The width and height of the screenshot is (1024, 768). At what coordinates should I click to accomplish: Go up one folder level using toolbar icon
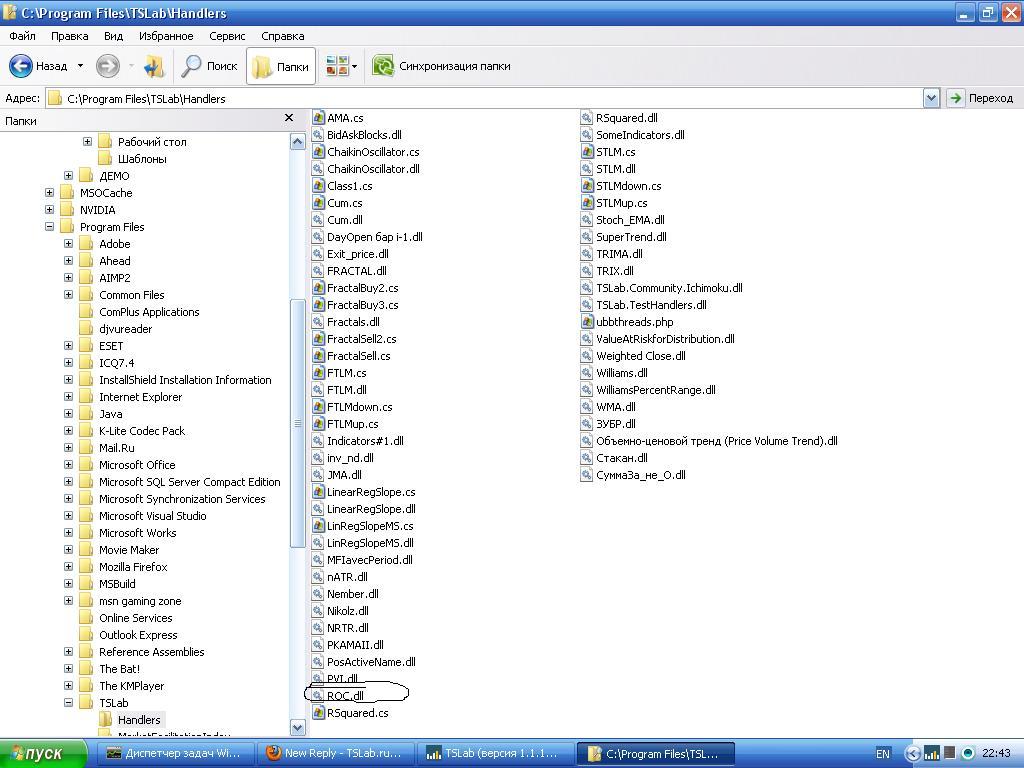click(x=154, y=66)
